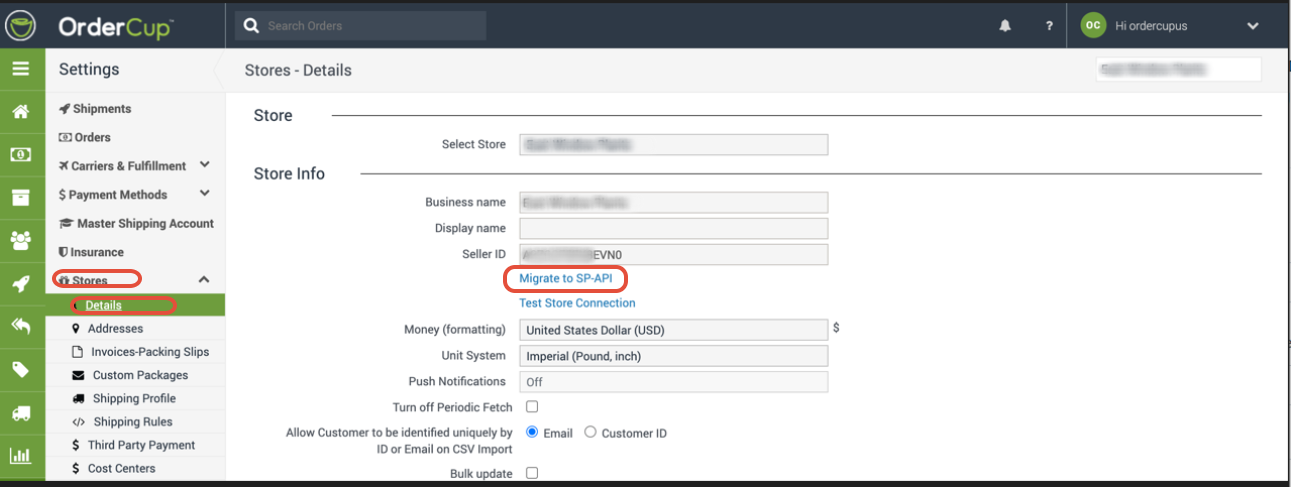Click the Invoices-Packing Slips document icon
This screenshot has width=1291, height=487.
click(79, 352)
